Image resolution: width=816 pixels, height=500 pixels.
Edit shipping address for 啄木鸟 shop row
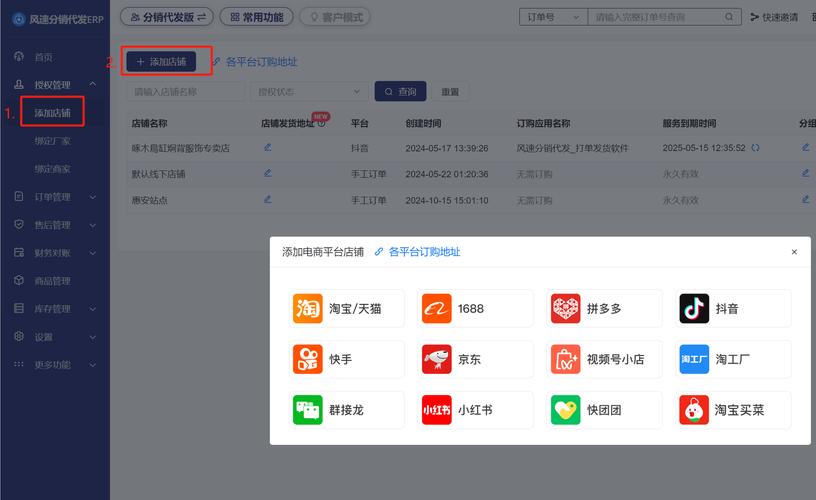point(267,147)
